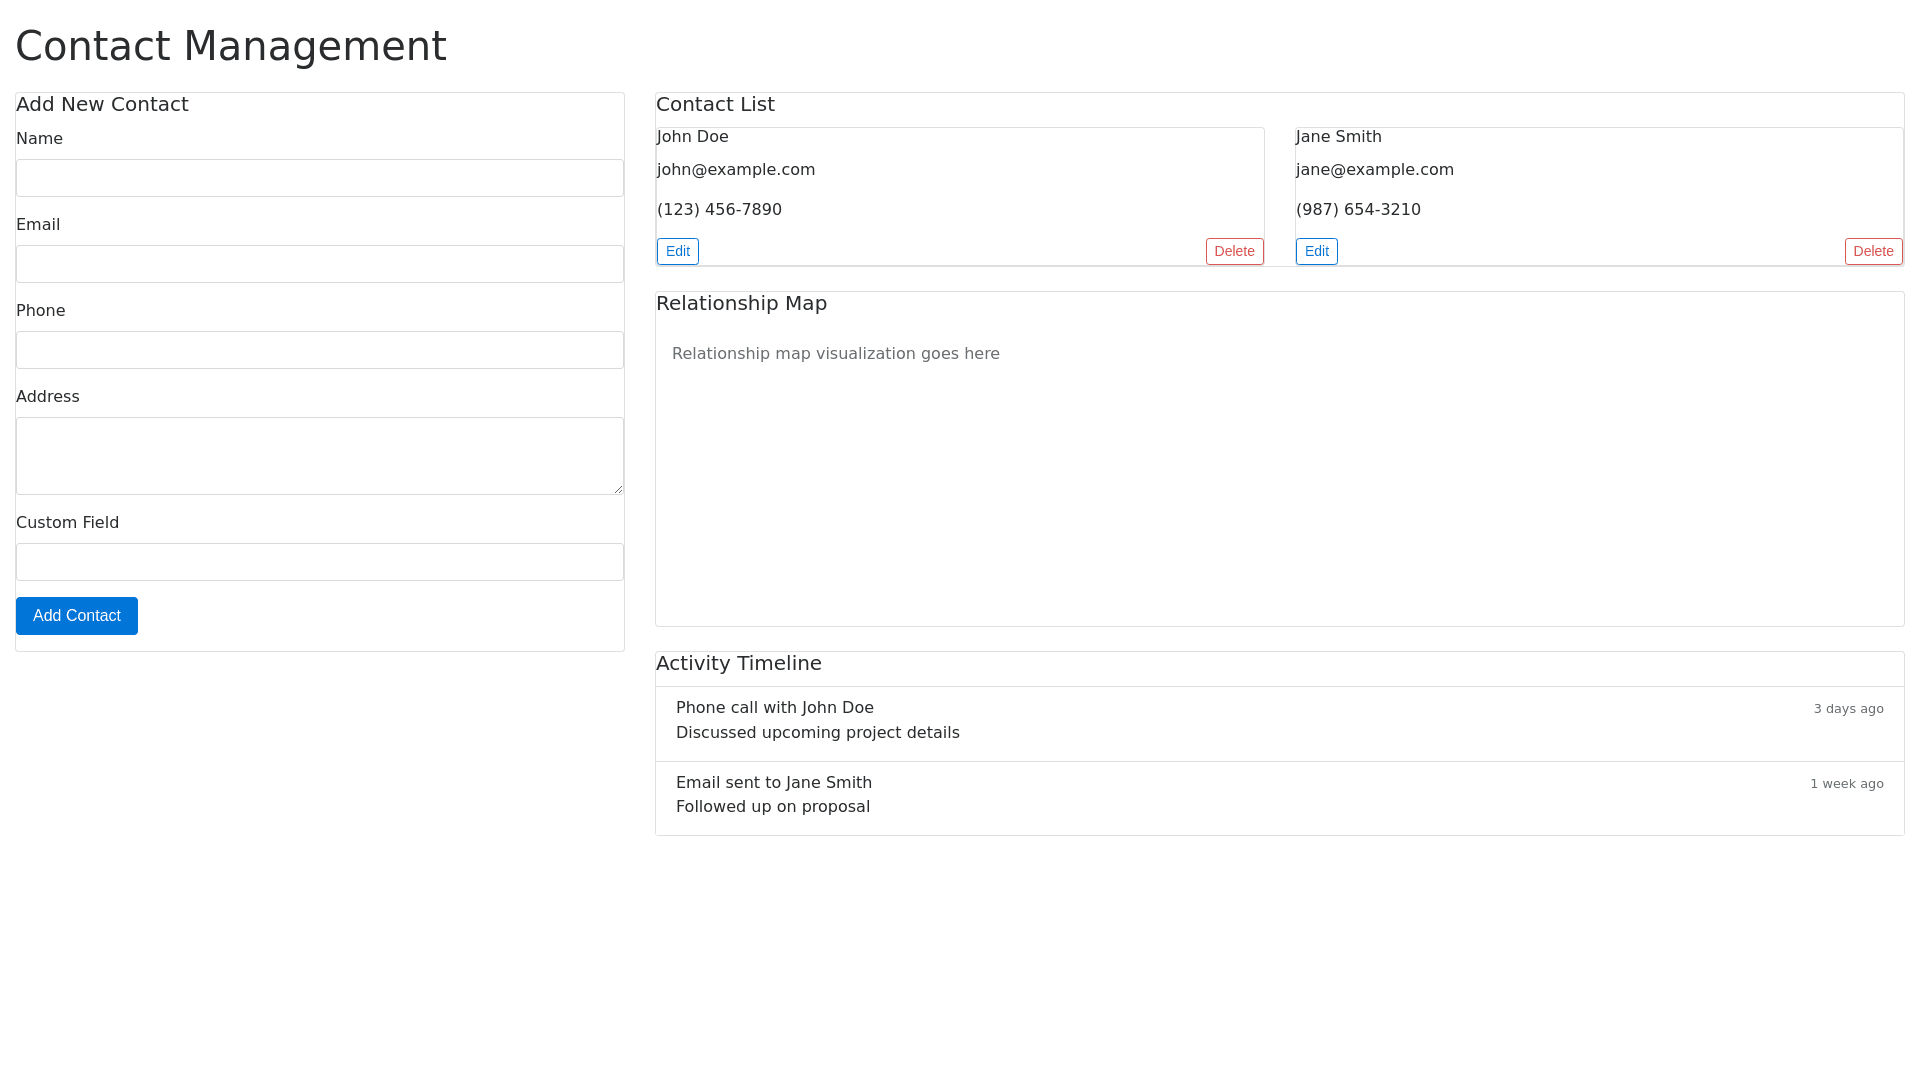Click the Phone input field

[320, 350]
